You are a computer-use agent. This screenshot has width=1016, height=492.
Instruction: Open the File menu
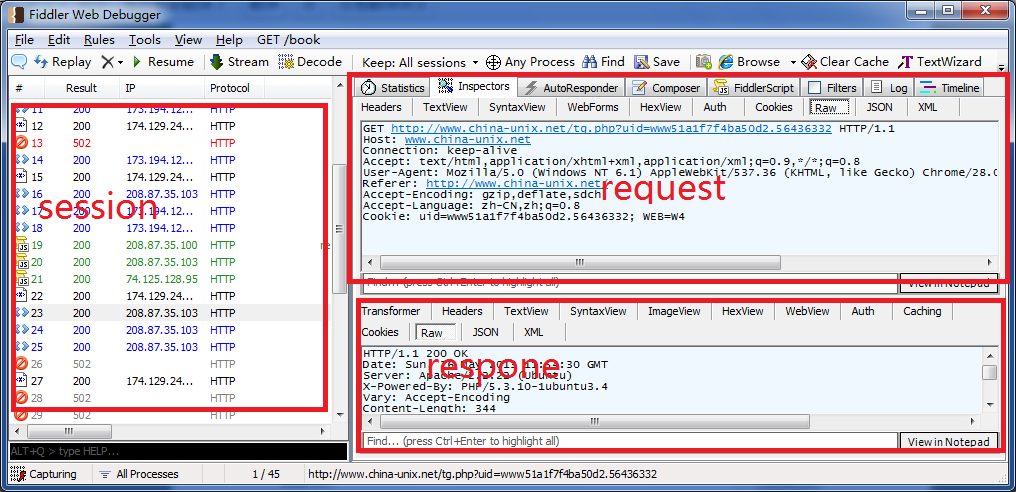click(24, 40)
